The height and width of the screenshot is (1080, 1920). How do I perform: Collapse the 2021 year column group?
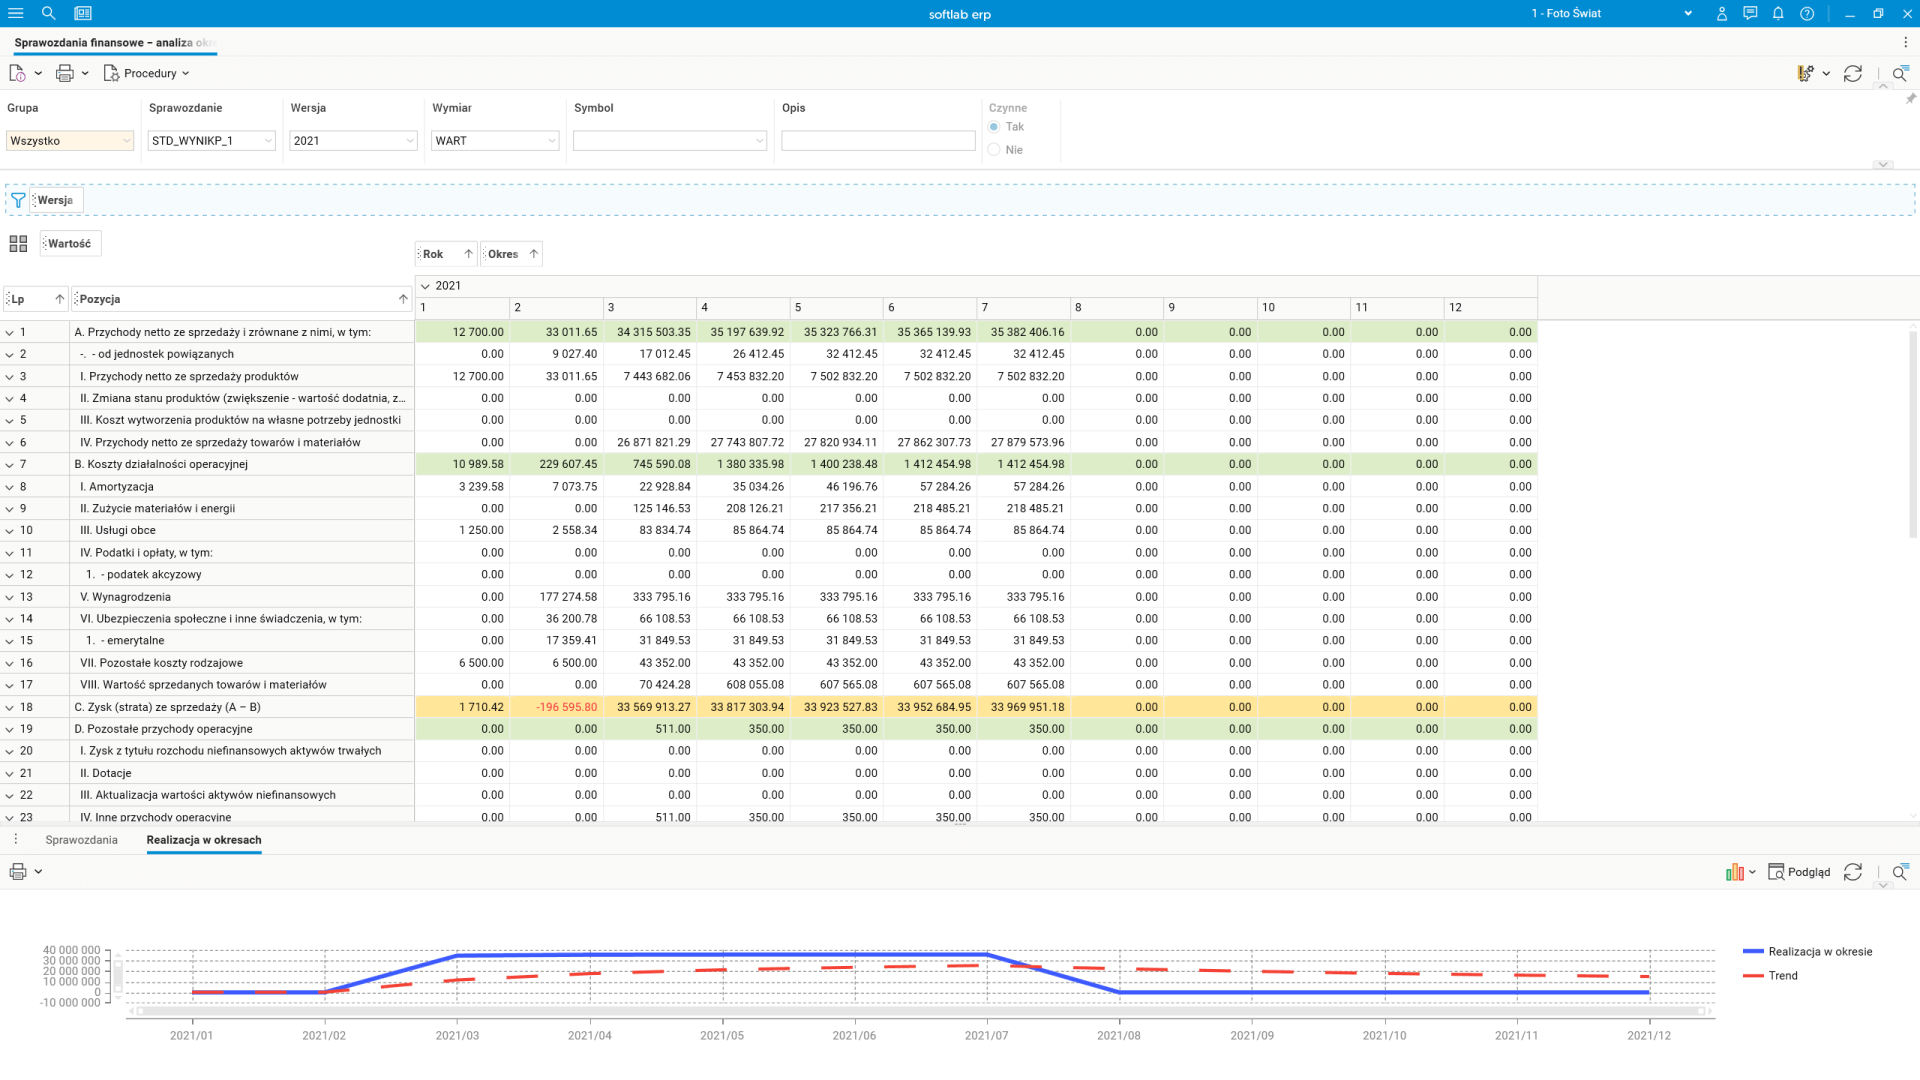425,286
